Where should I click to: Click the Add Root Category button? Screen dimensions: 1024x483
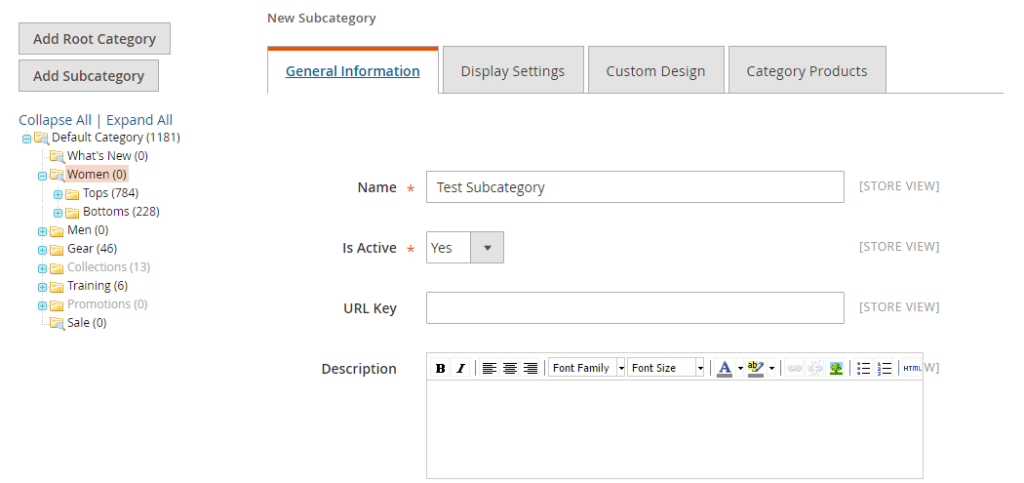pos(94,39)
